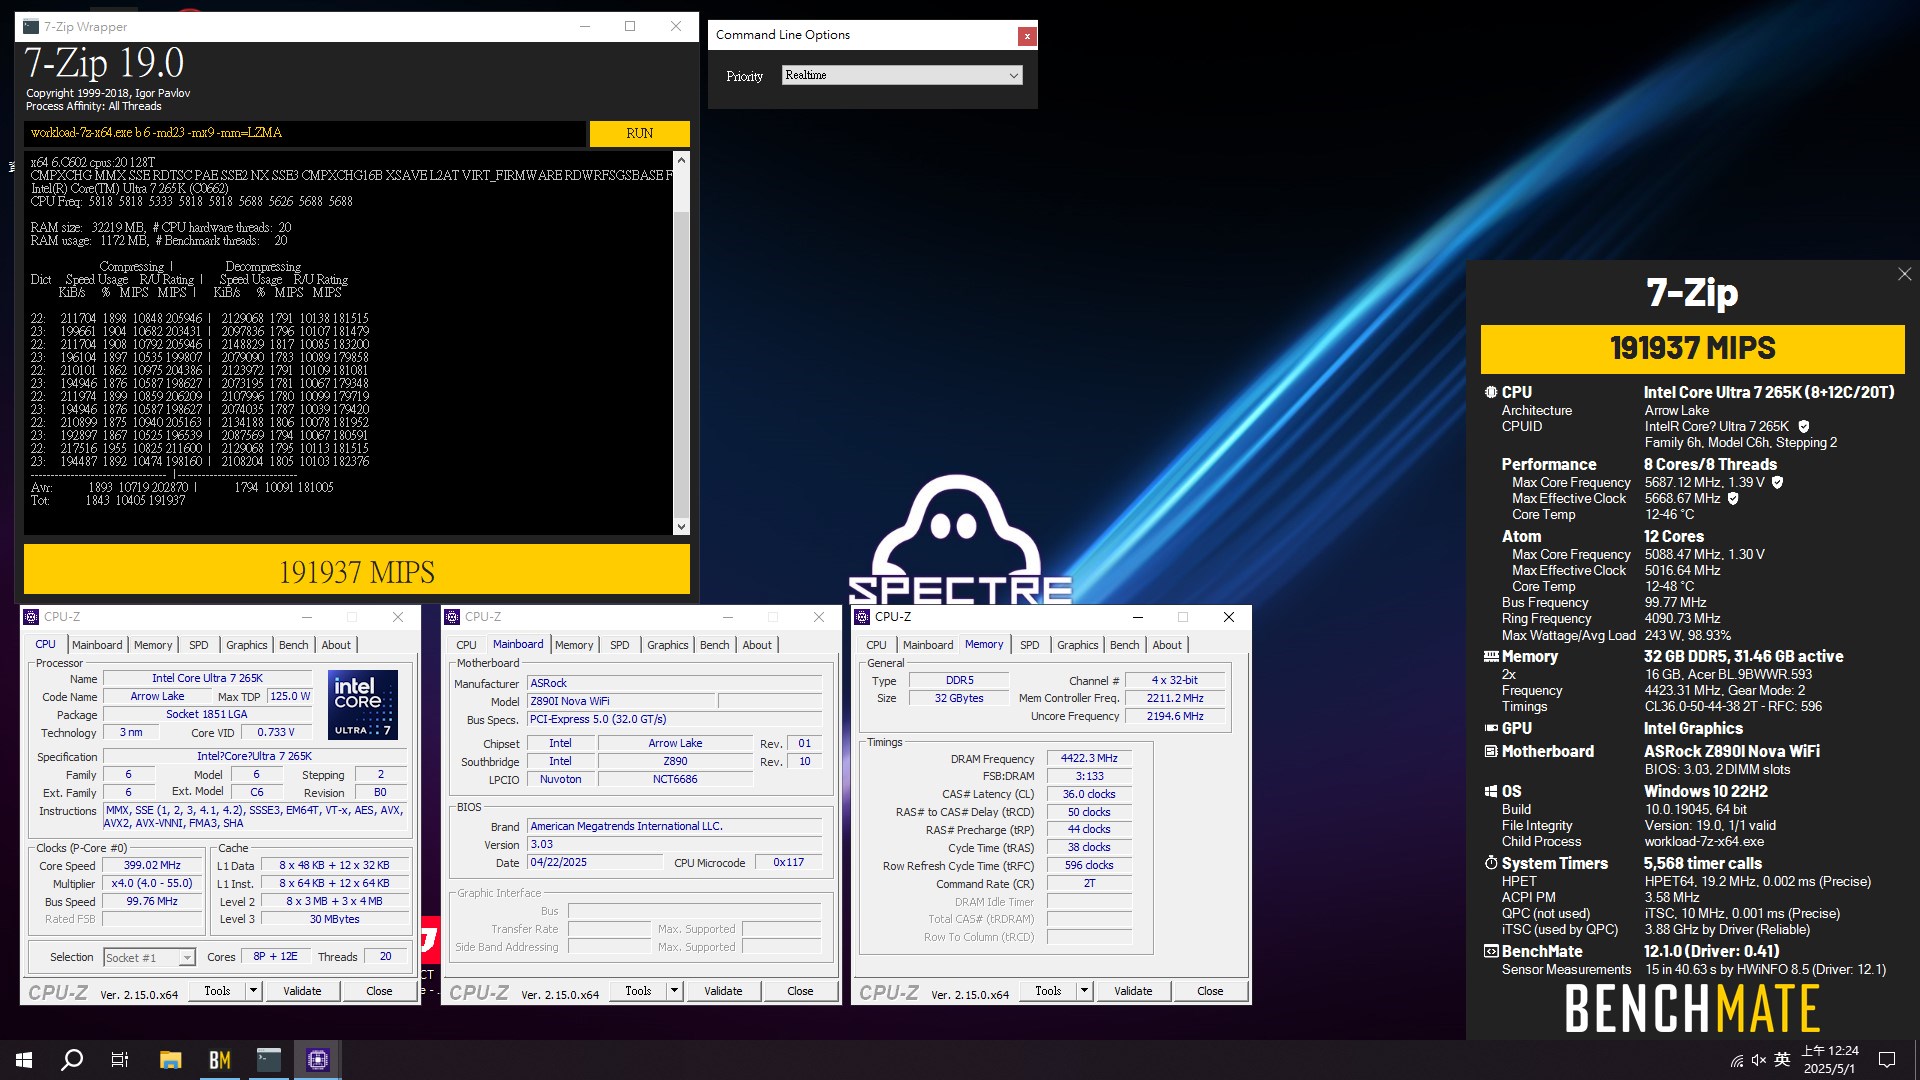This screenshot has height=1080, width=1920.
Task: Click the 7-Zip Wrapper title bar icon
Action: coord(31,27)
